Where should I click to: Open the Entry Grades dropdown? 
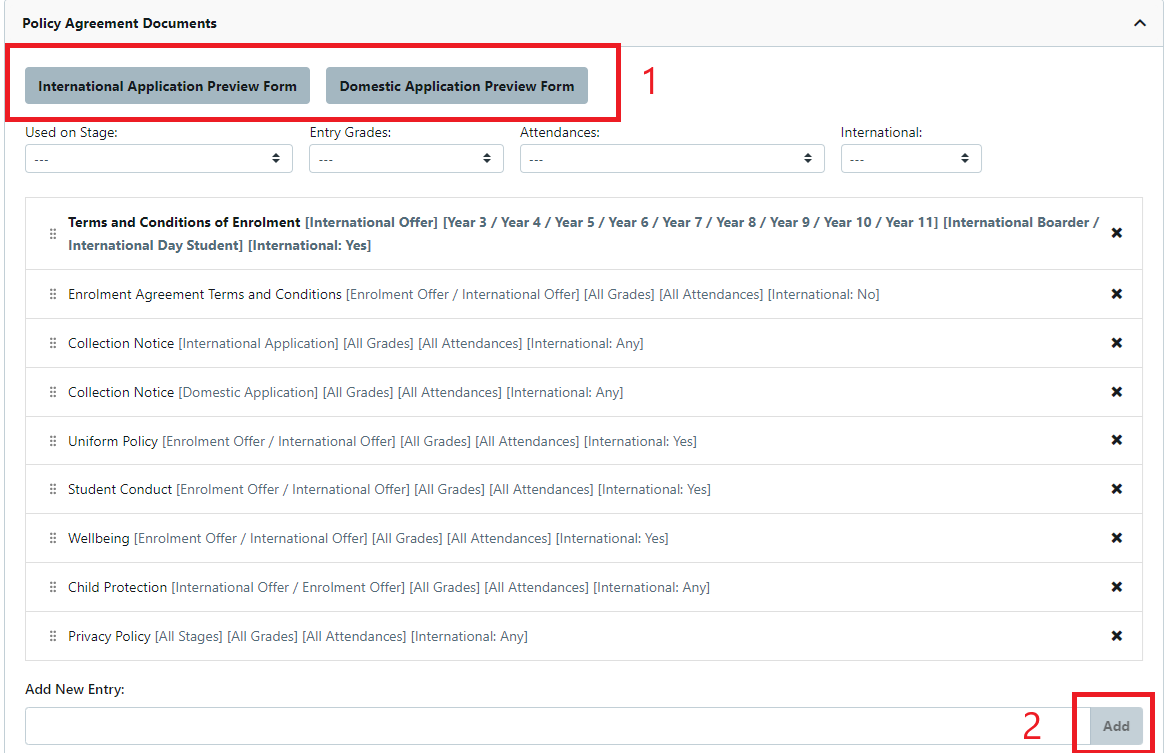click(x=406, y=158)
